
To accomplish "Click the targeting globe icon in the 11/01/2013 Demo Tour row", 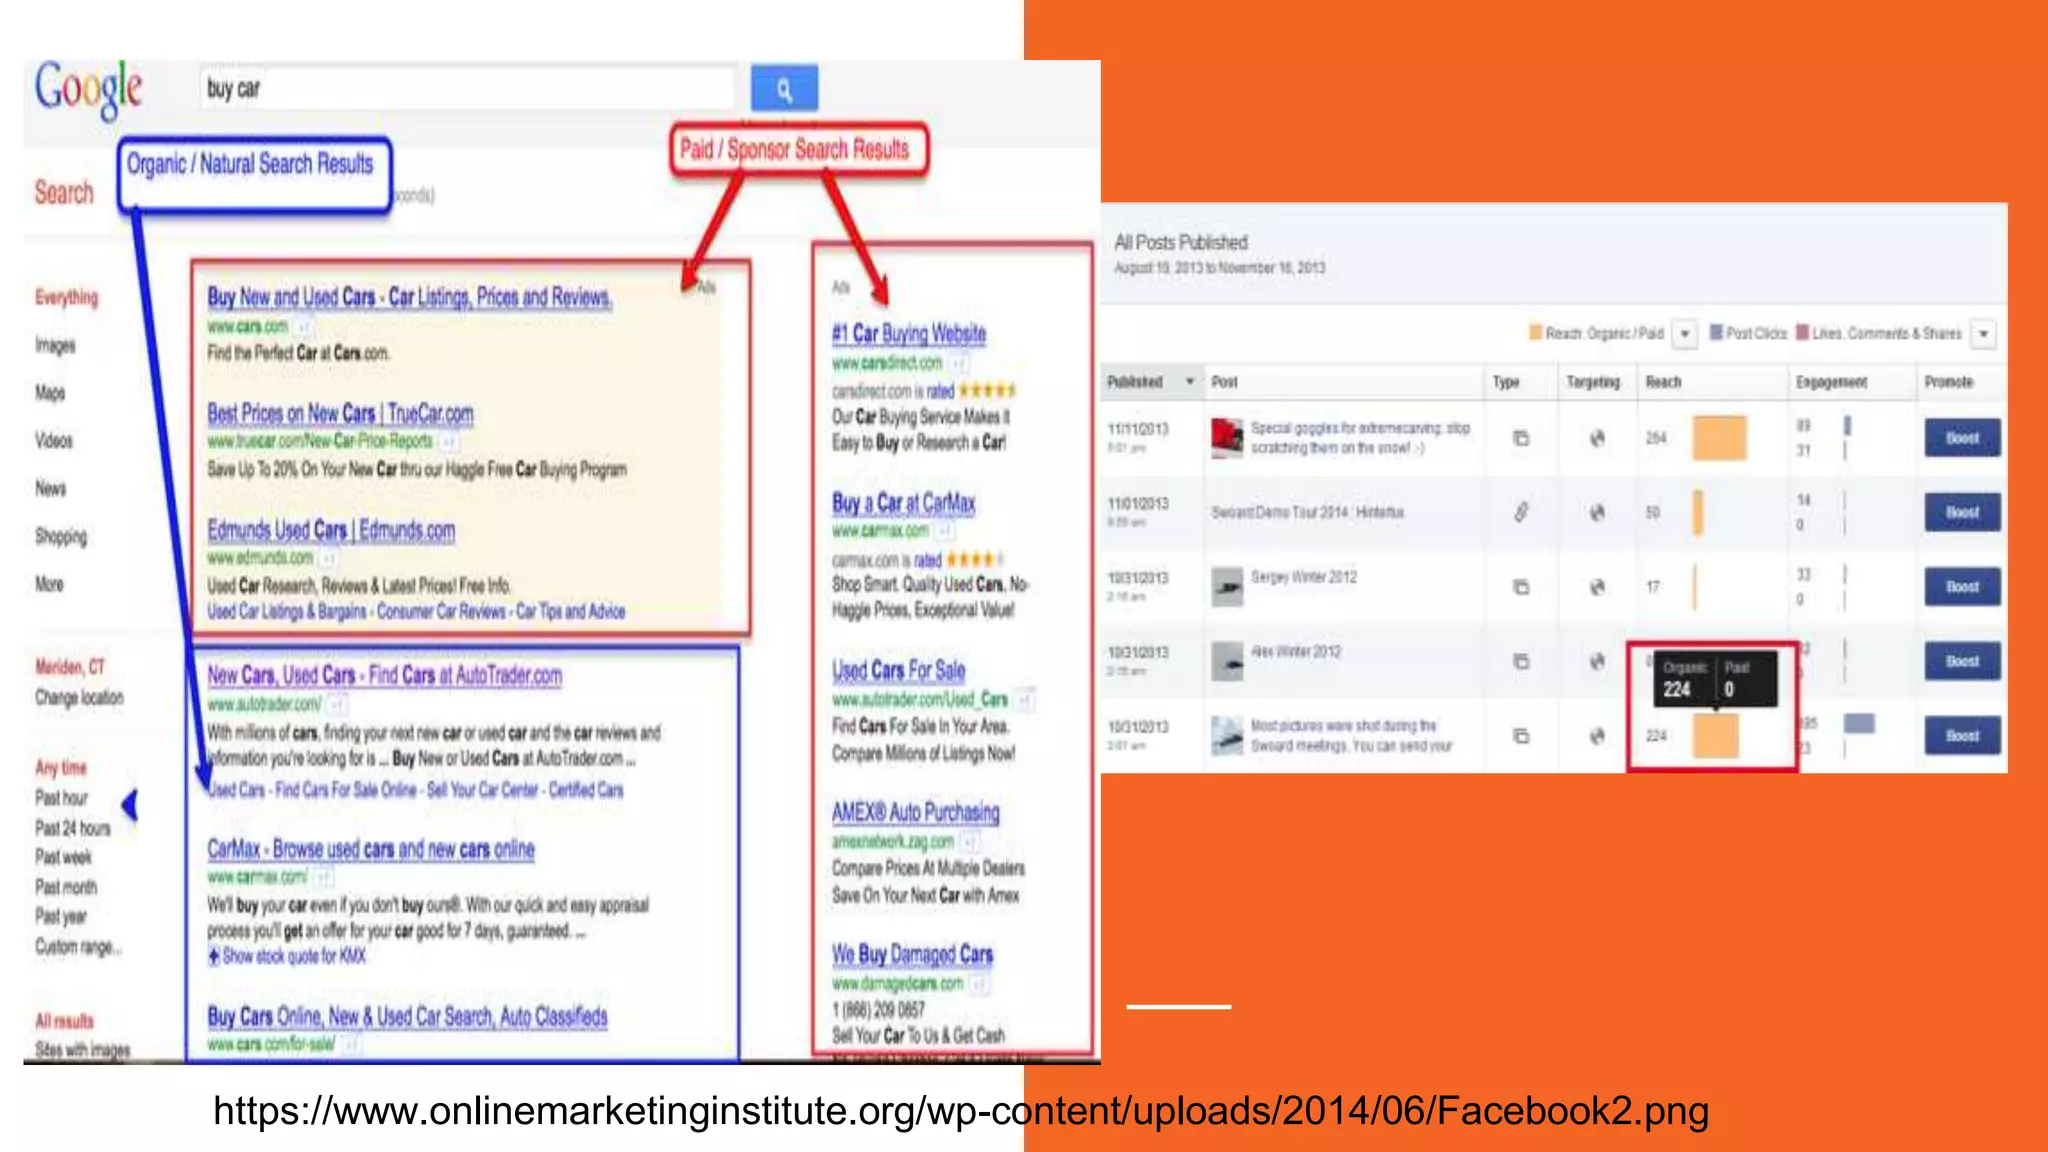I will (x=1597, y=512).
